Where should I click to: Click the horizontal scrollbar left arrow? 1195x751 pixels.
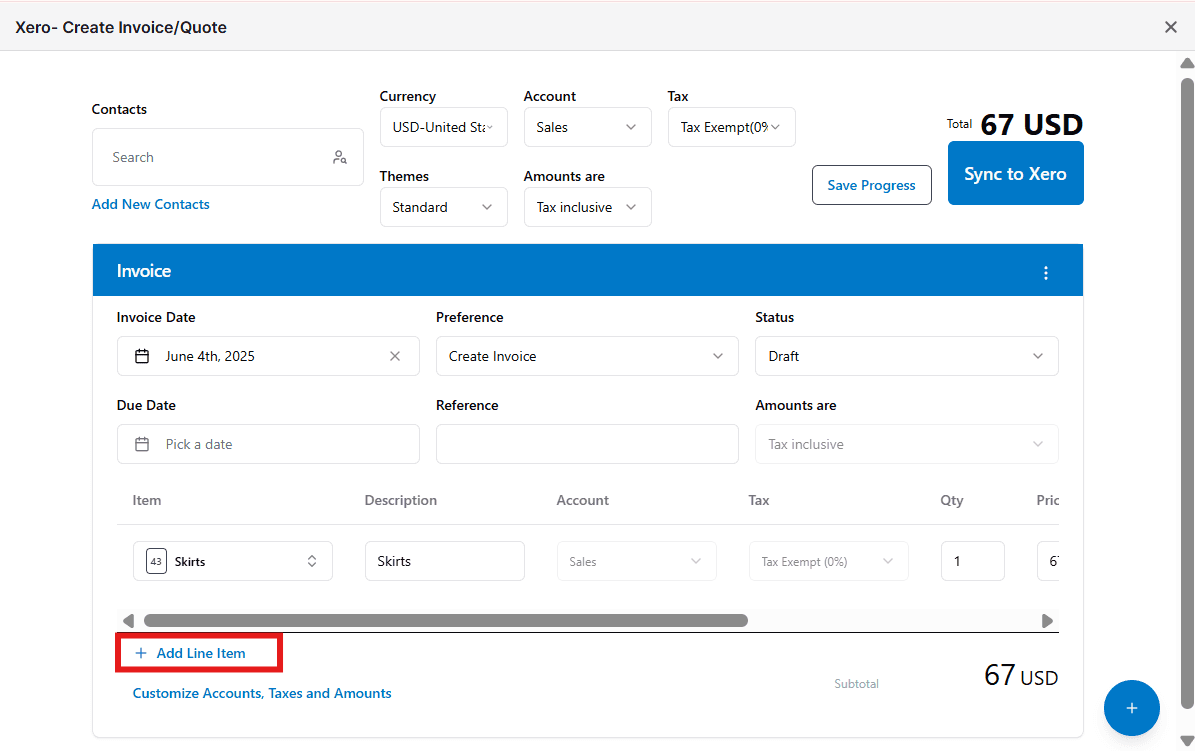coord(128,621)
